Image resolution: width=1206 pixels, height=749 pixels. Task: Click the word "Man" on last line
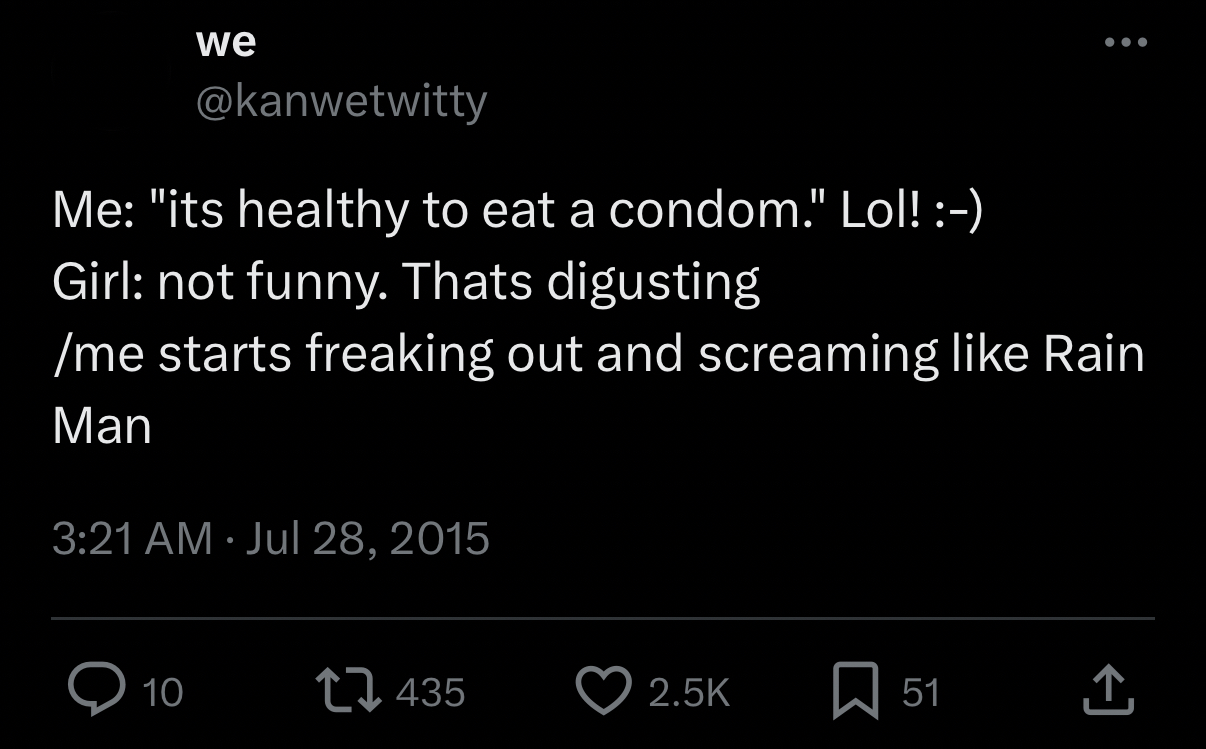102,426
